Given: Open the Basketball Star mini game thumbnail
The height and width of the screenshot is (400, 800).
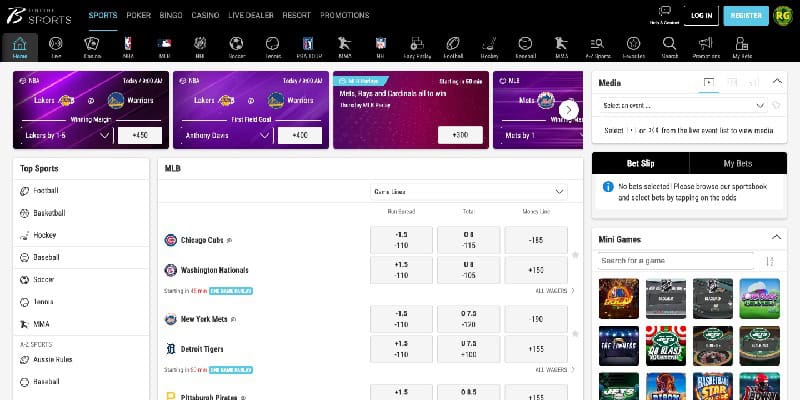Looking at the screenshot, I should [713, 386].
